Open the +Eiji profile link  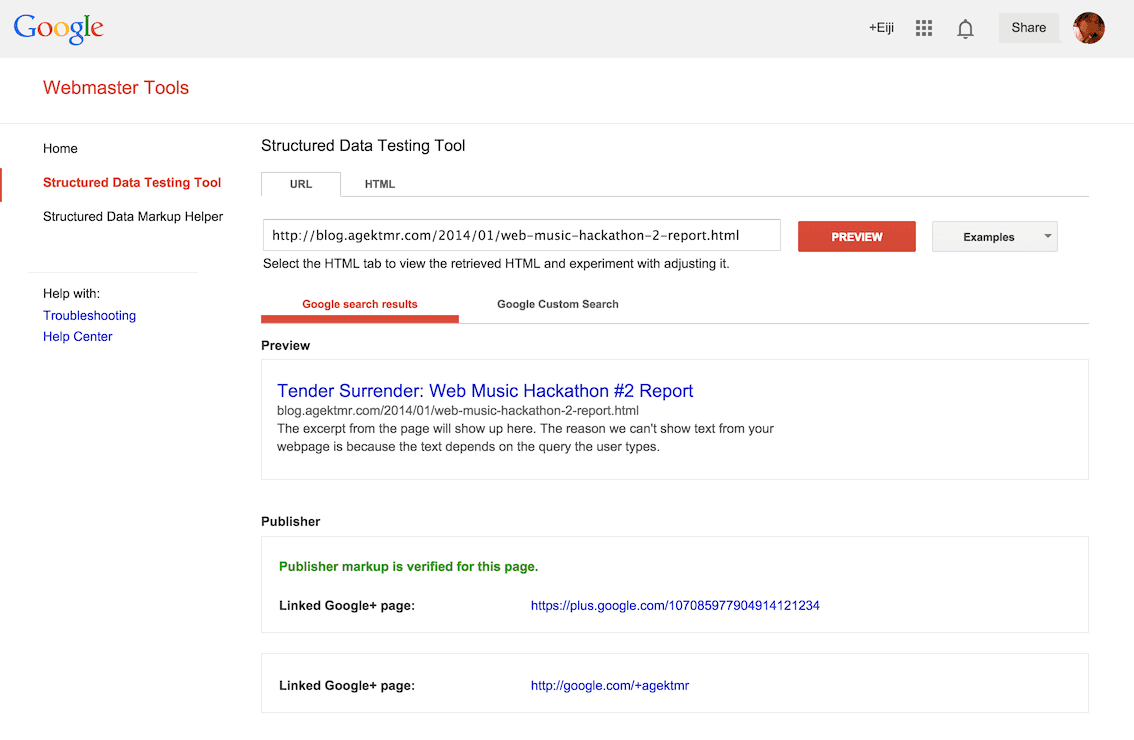881,29
